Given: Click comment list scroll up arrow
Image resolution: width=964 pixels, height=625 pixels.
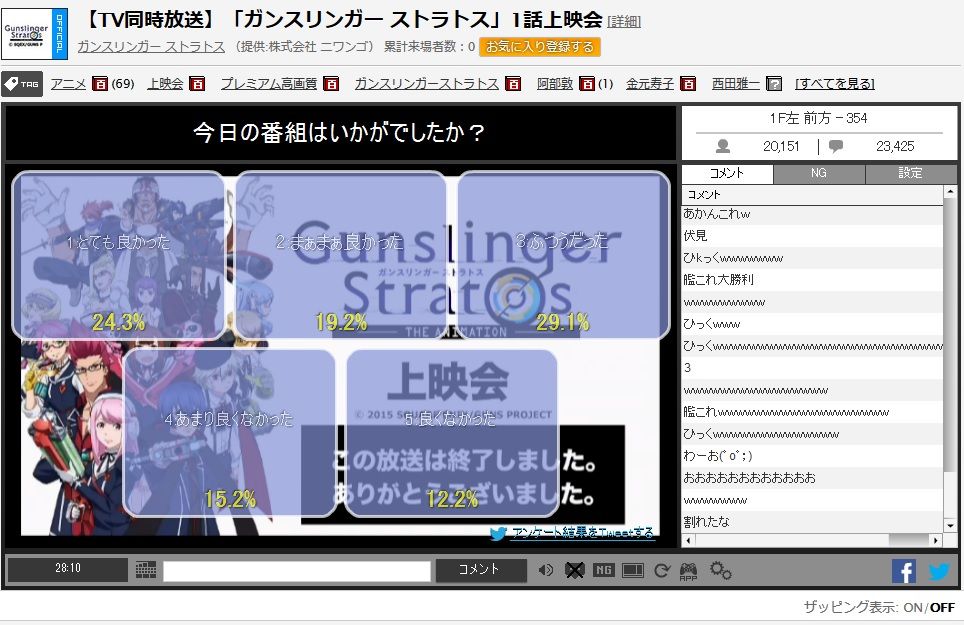Looking at the screenshot, I should pyautogui.click(x=950, y=192).
